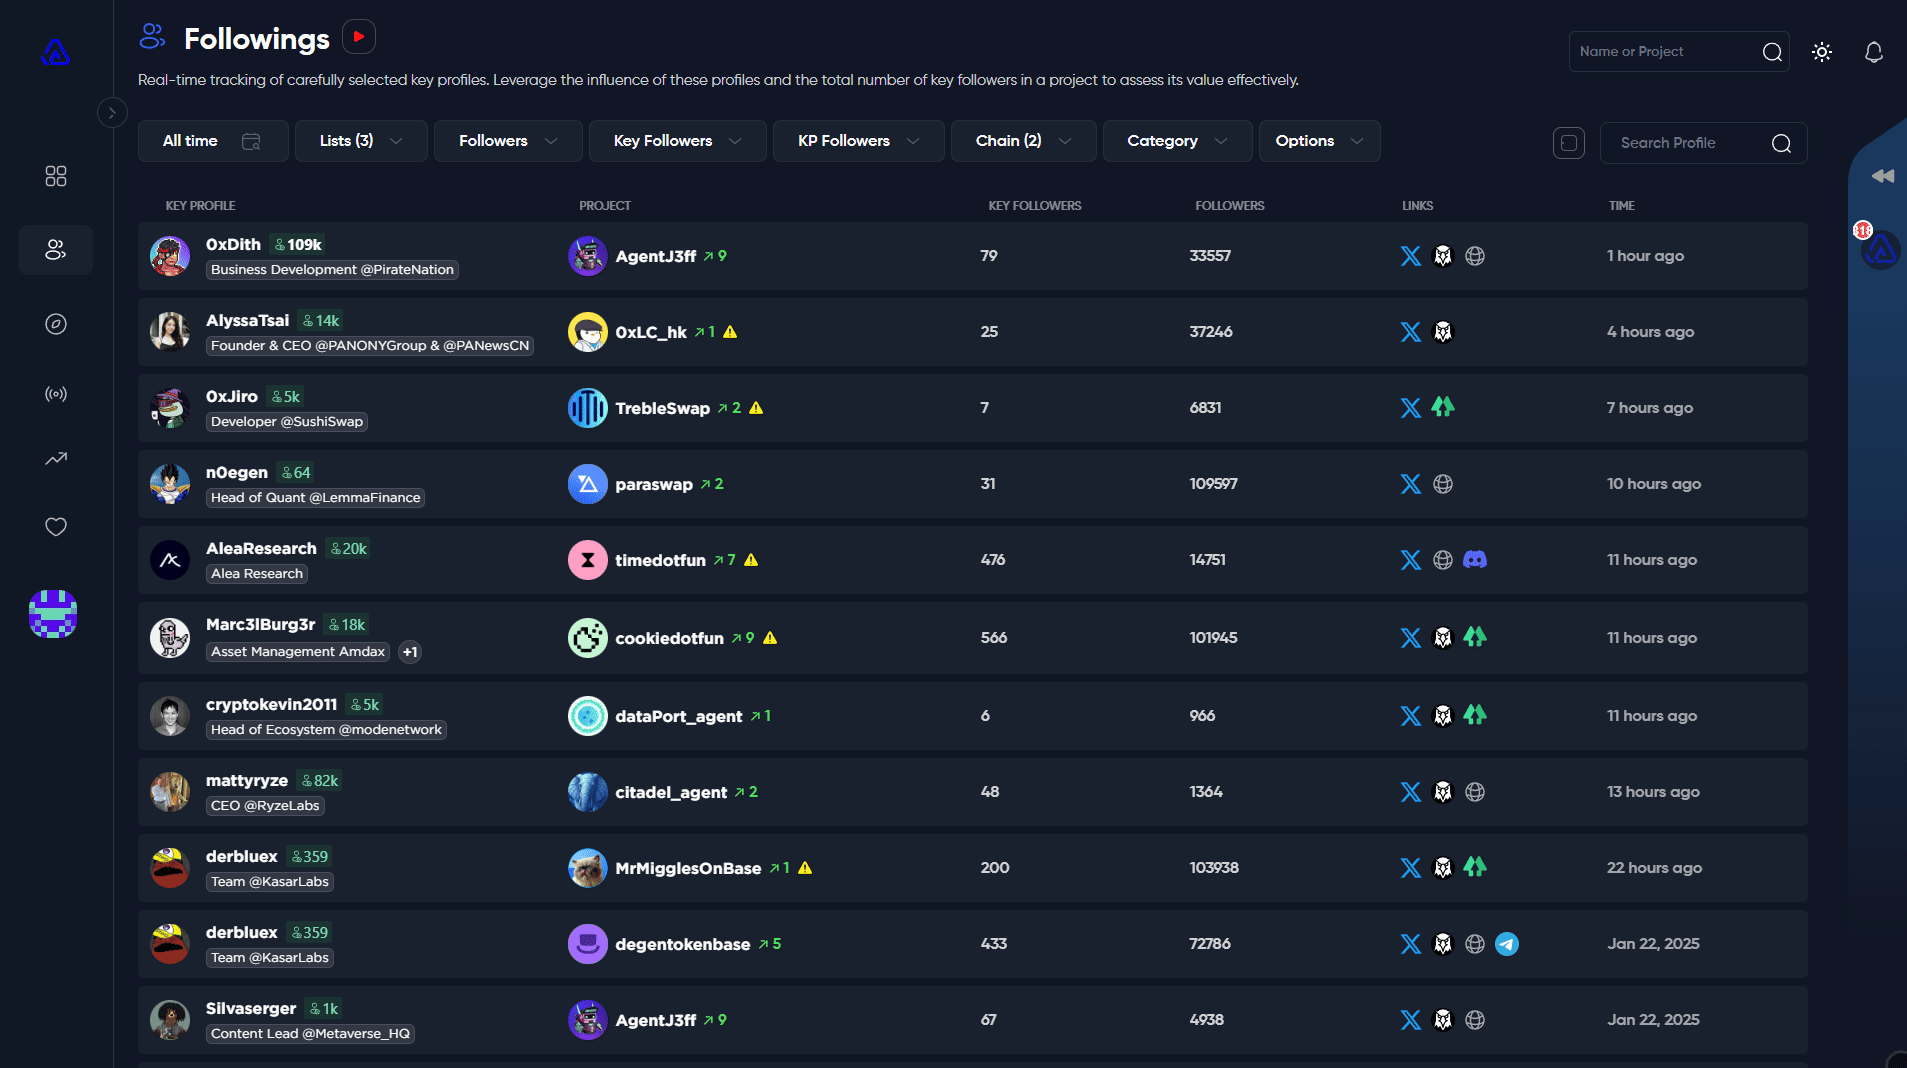Open the Options menu
The height and width of the screenshot is (1068, 1907).
pos(1318,141)
